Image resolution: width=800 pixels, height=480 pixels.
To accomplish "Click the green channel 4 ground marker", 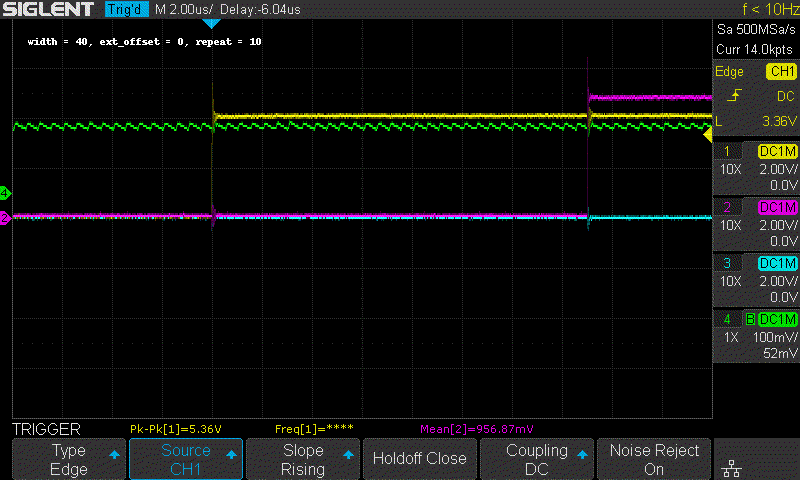I will [5, 193].
